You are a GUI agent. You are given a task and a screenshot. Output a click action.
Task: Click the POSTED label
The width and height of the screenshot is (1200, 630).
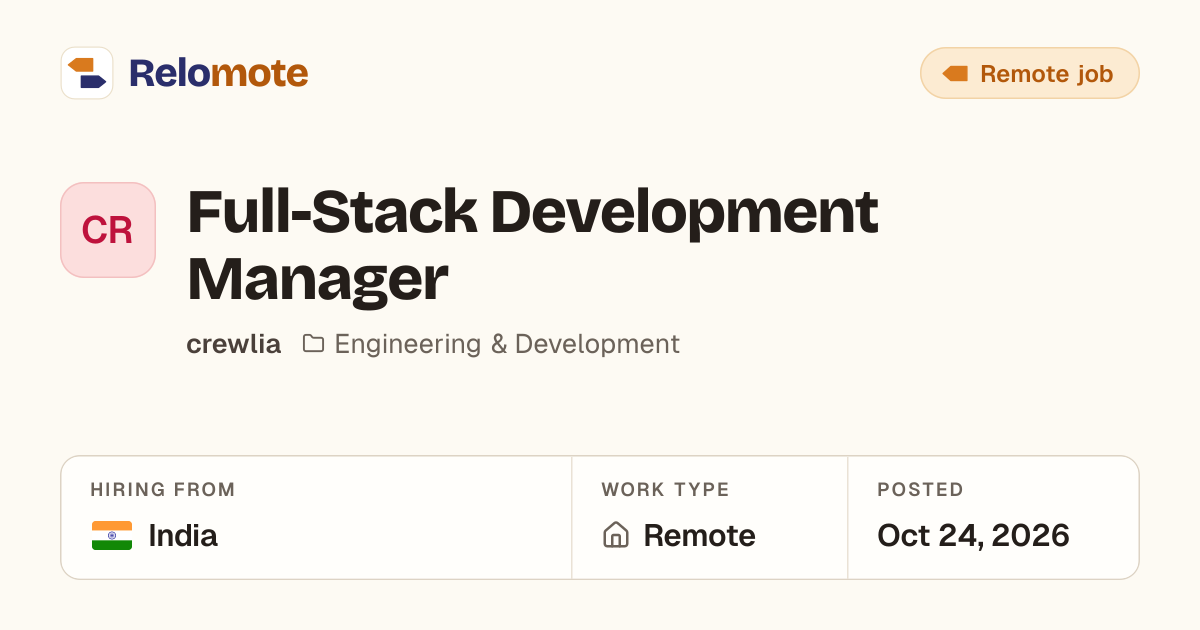[920, 490]
